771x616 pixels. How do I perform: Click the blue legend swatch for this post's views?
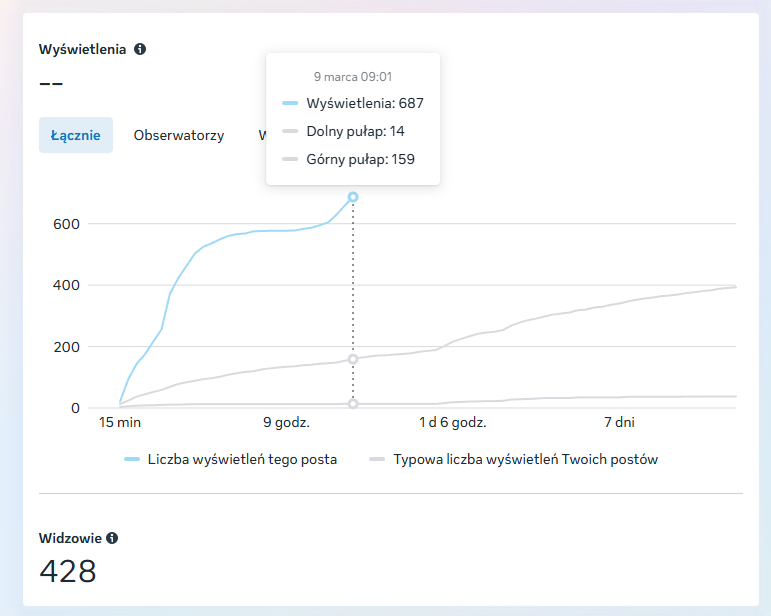point(132,460)
